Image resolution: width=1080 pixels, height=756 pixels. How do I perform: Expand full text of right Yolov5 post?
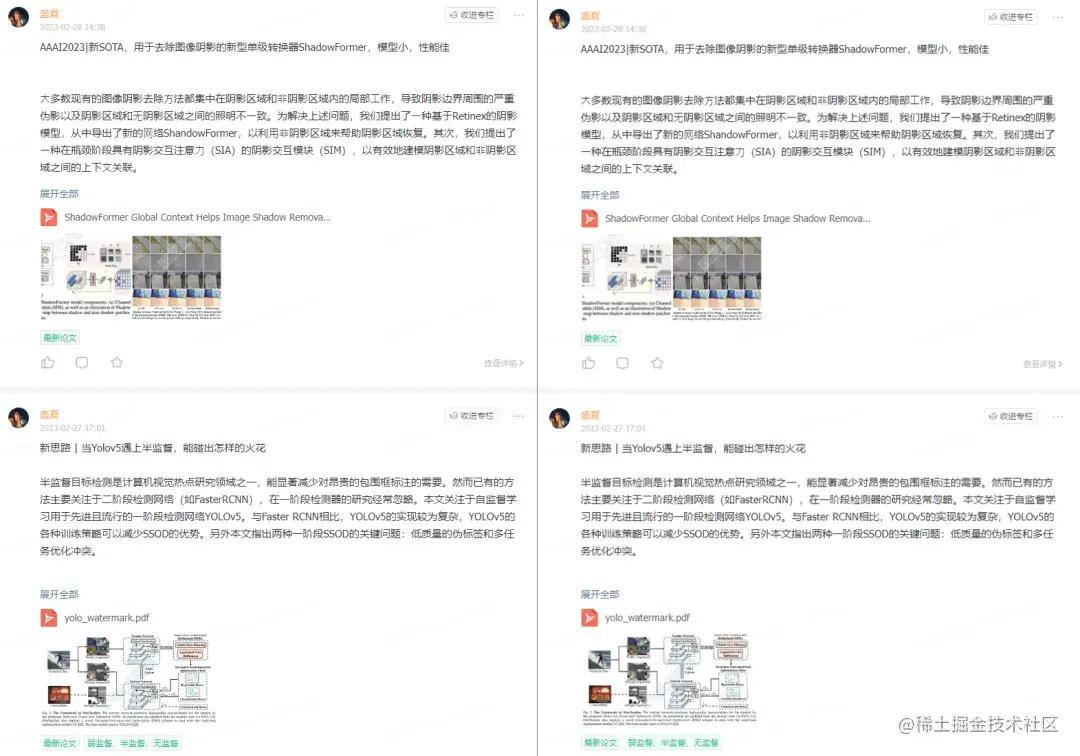600,594
